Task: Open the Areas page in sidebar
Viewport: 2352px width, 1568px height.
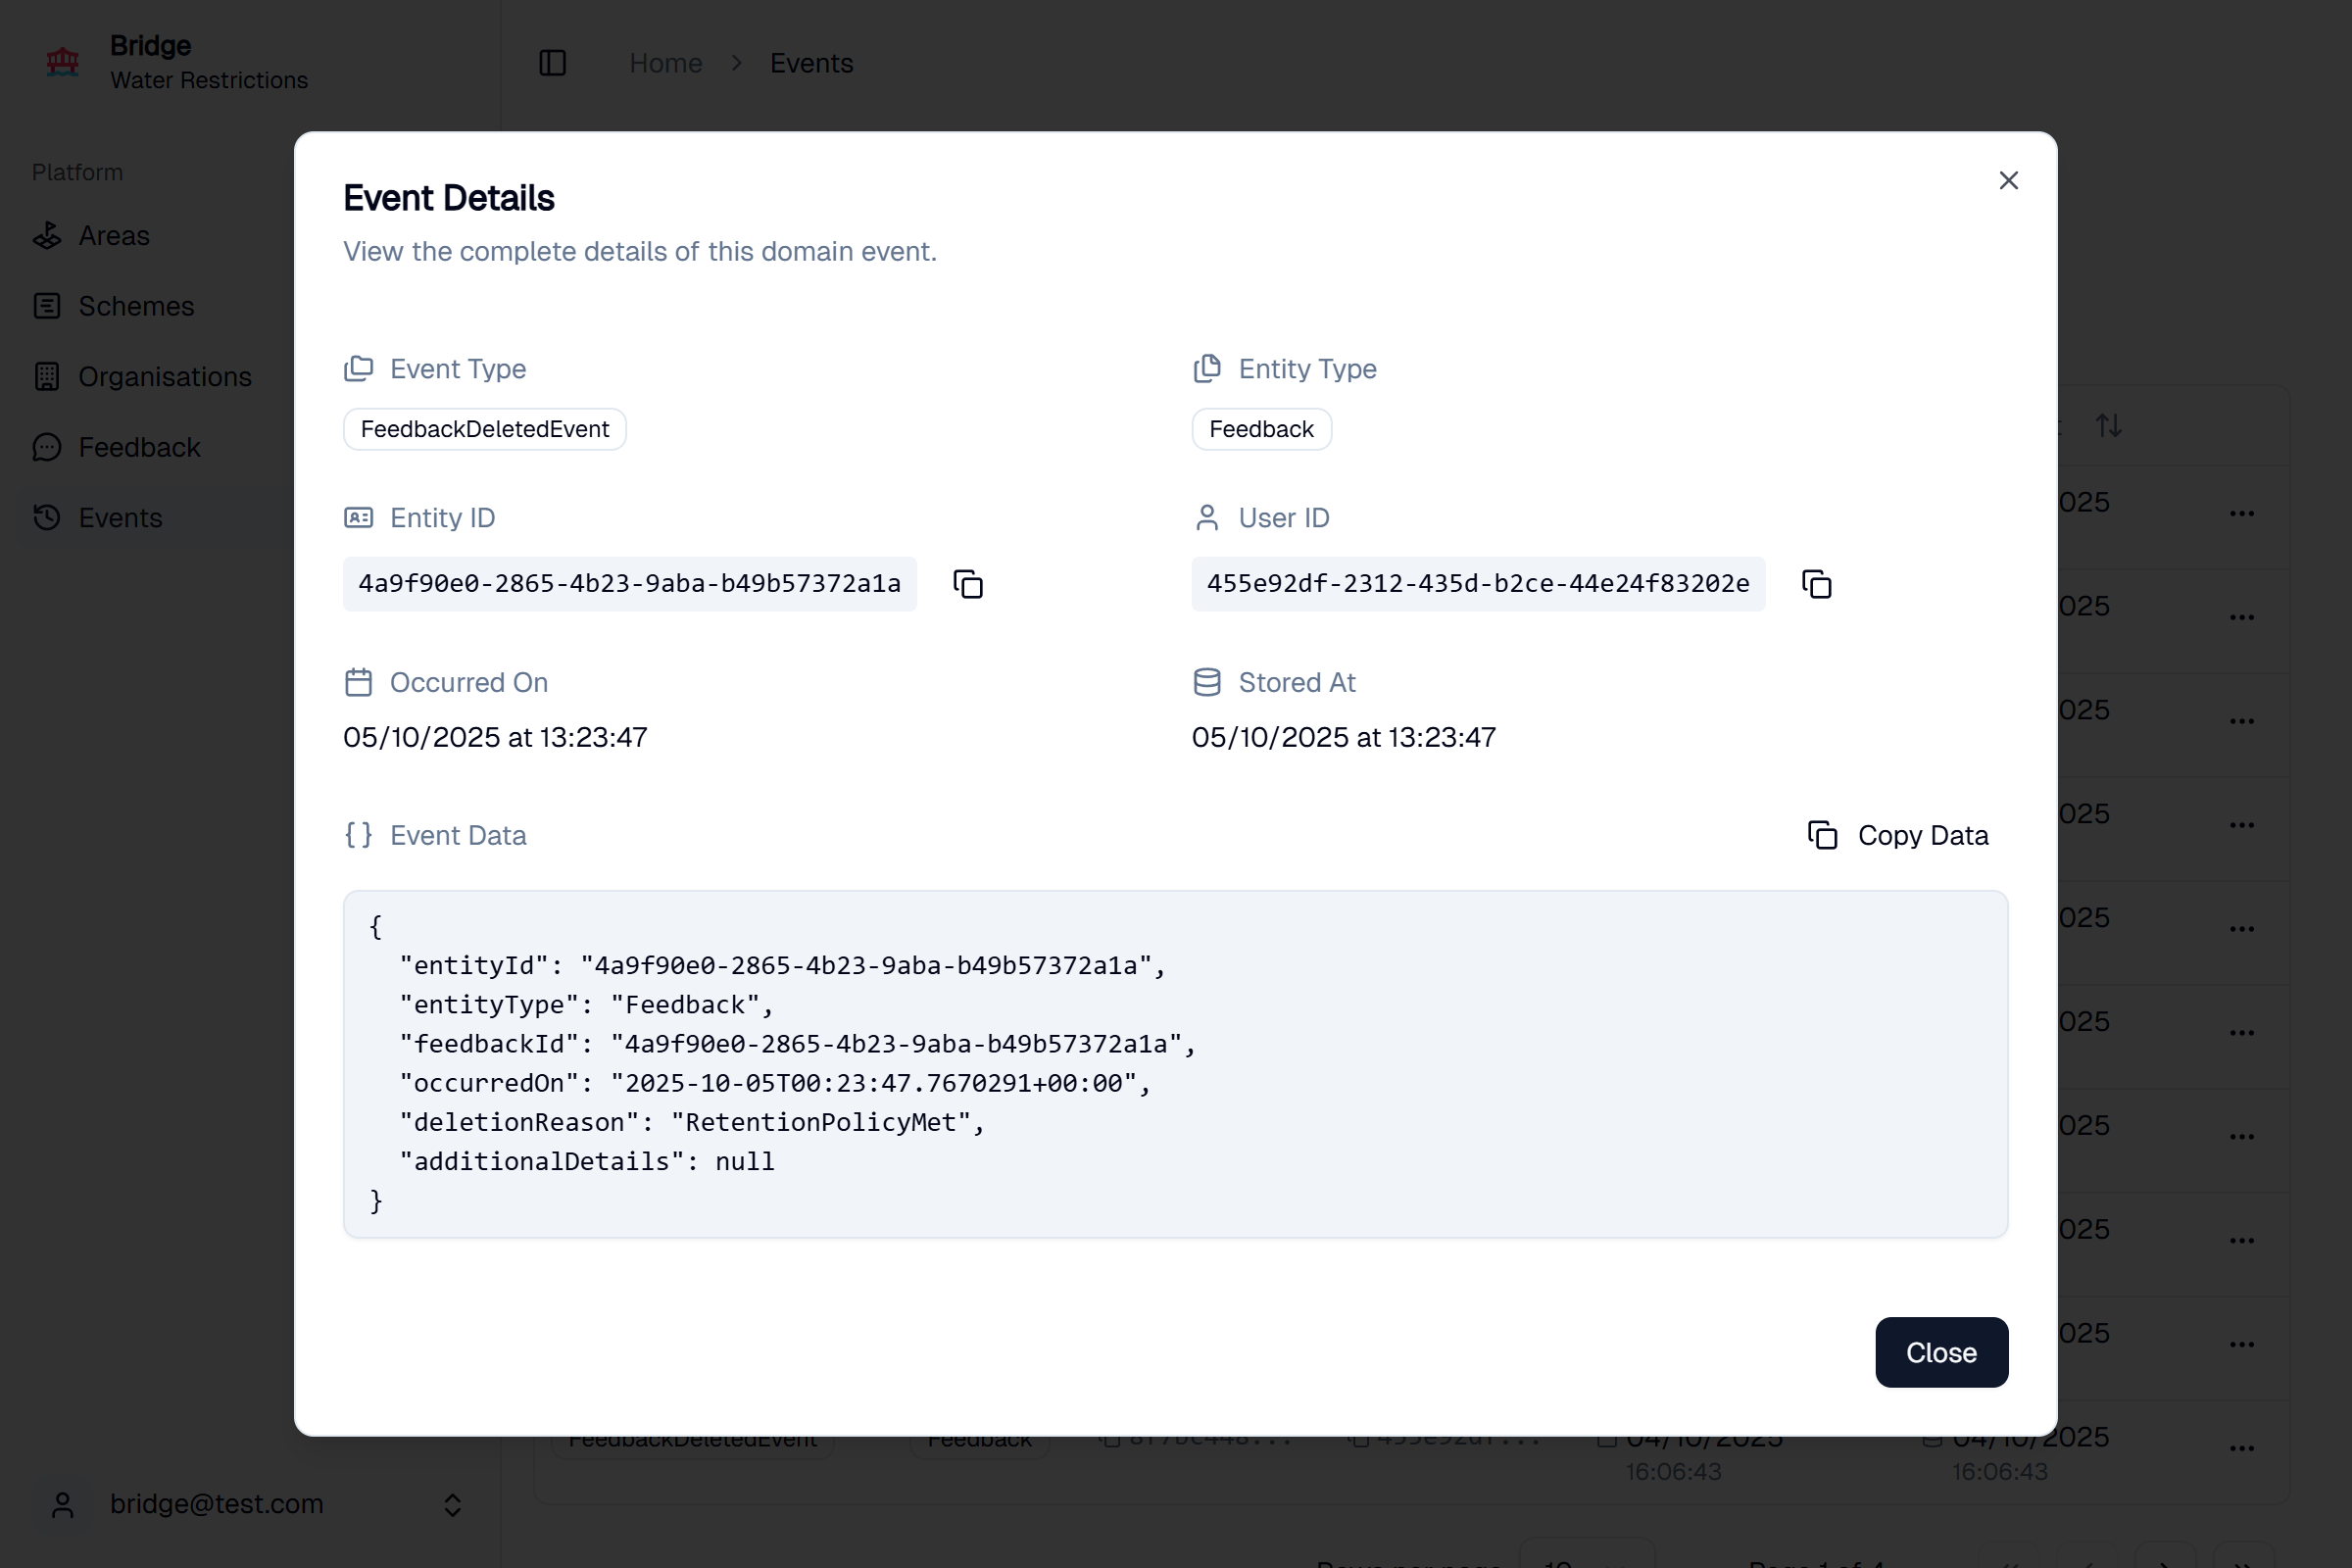Action: click(x=114, y=236)
